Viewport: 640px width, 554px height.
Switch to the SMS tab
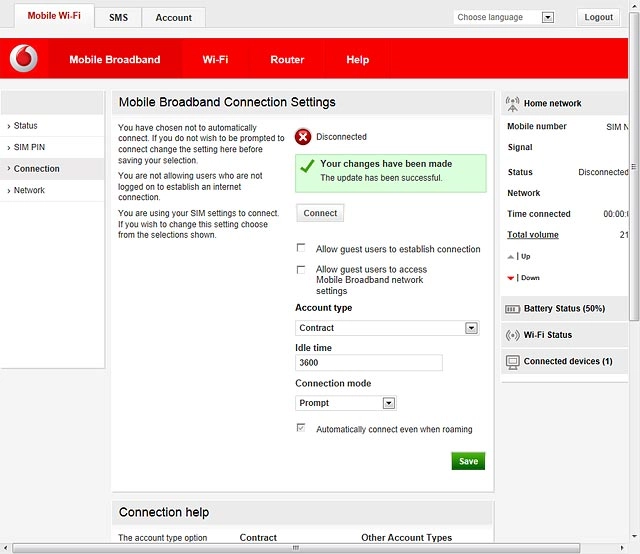[x=118, y=18]
